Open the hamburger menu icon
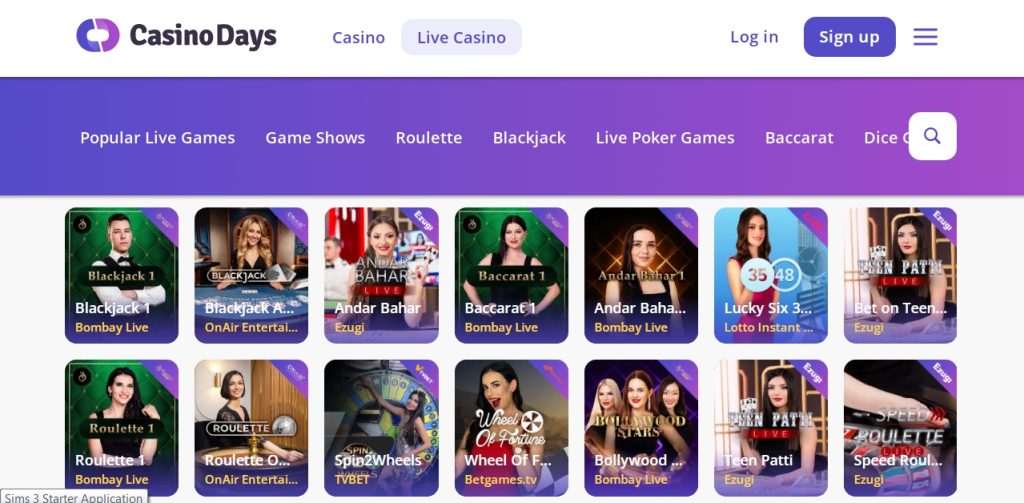The height and width of the screenshot is (503, 1024). coord(925,37)
